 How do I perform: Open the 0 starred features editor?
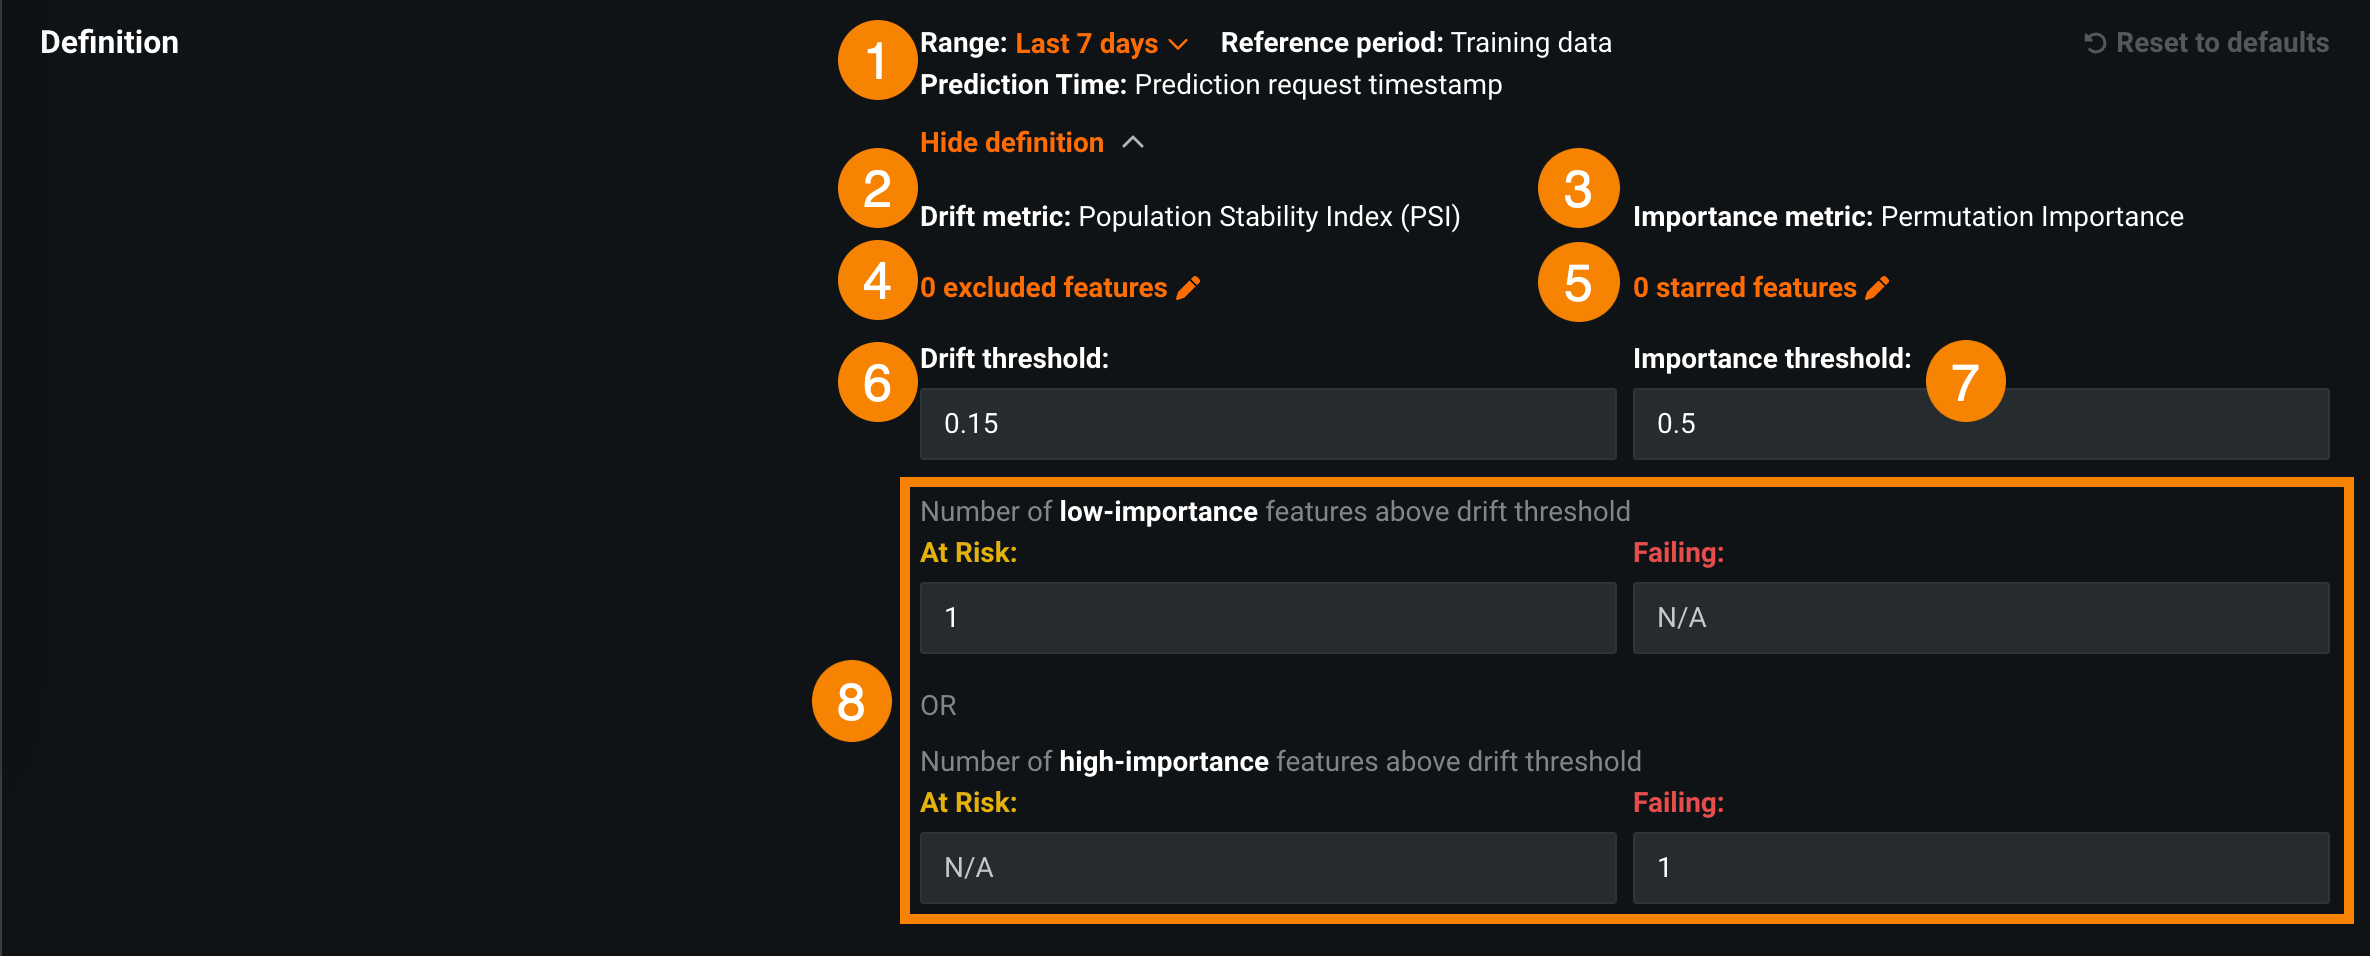[x=1744, y=288]
